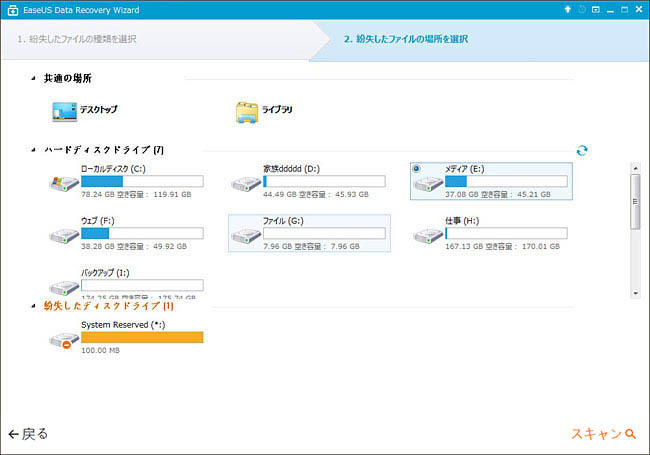
Task: Click the ファイル (G:) drive icon
Action: coord(246,236)
